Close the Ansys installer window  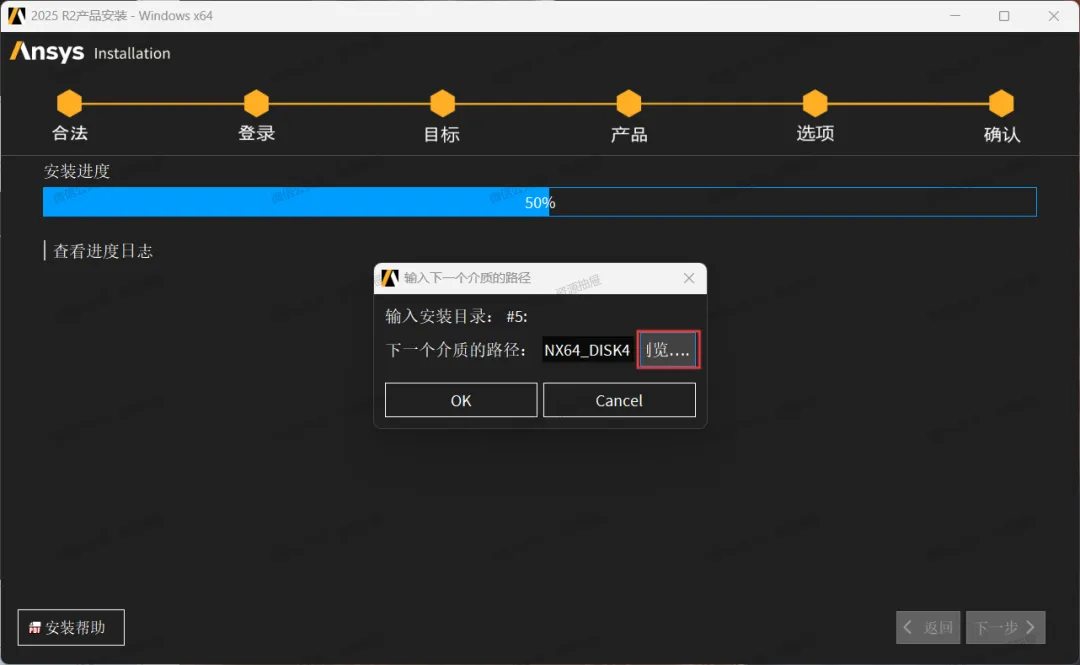tap(1054, 15)
